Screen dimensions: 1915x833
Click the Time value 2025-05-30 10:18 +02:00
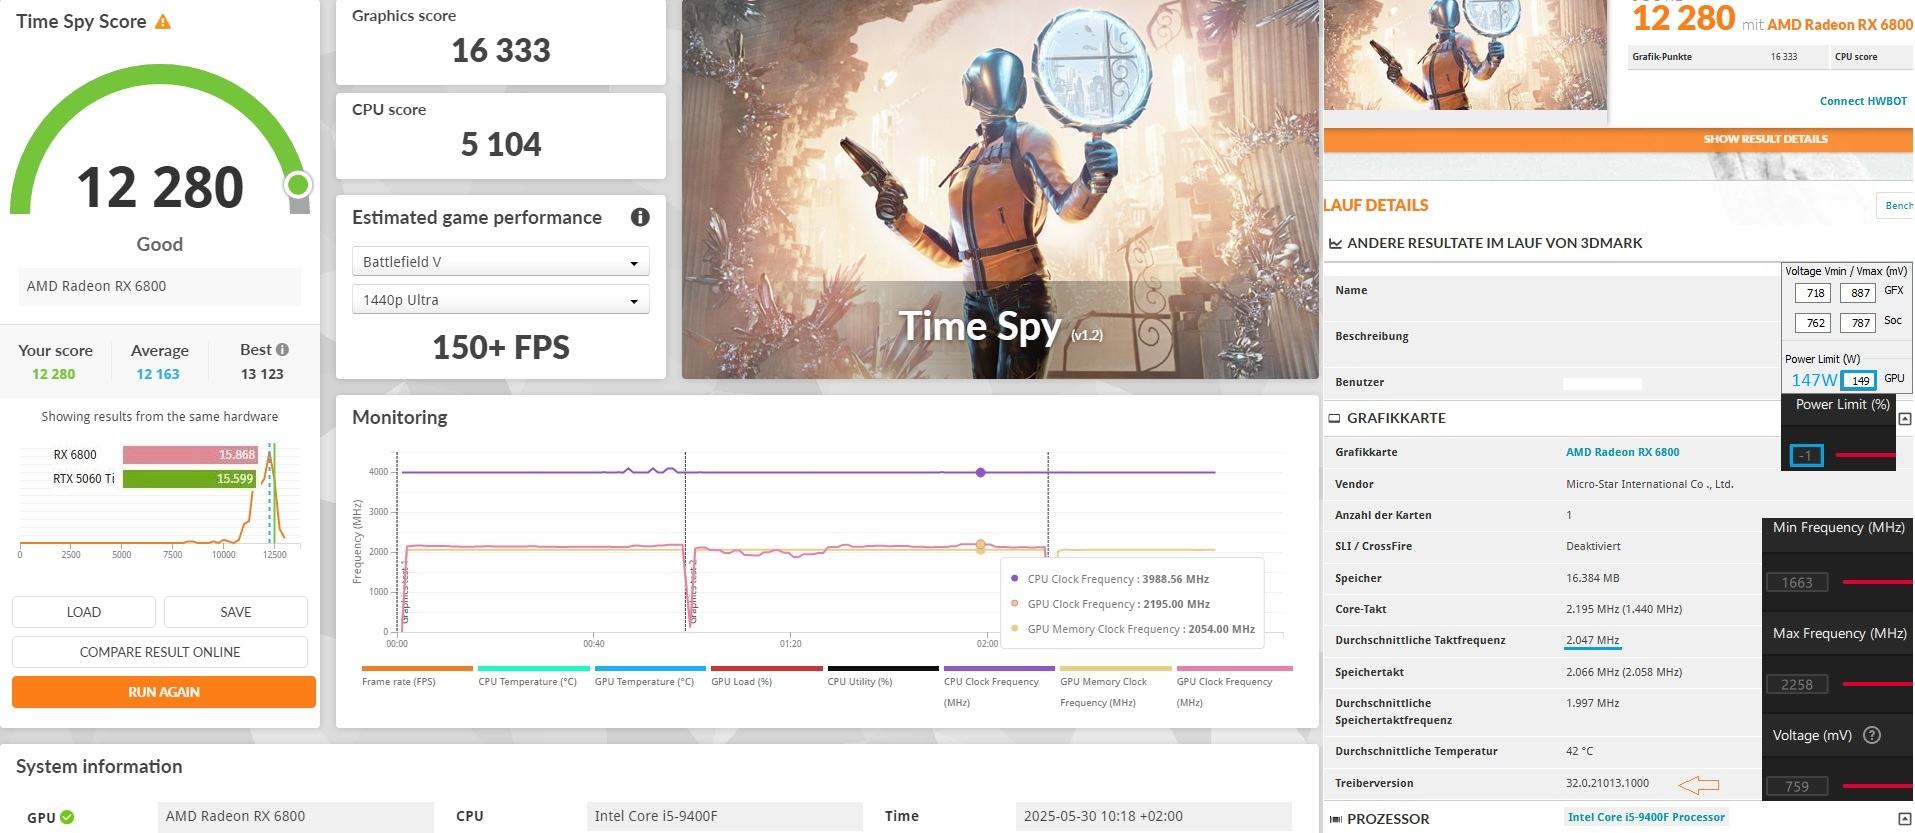(x=1103, y=816)
